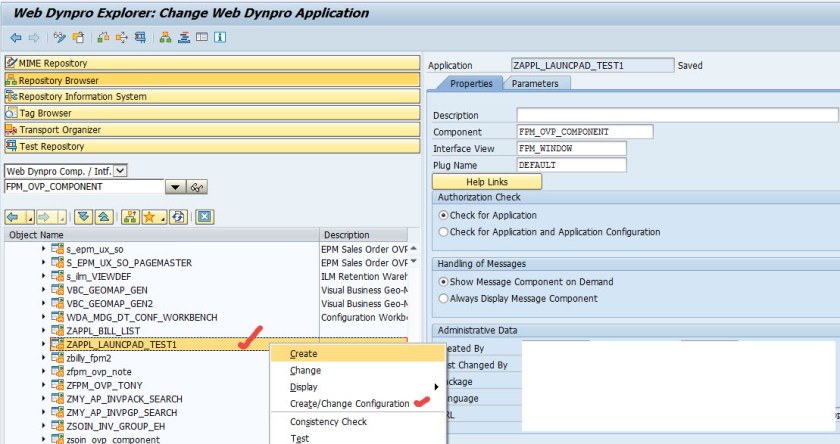Click the glasses Display icon beside component field
Viewport: 840px width, 444px height.
coord(197,187)
